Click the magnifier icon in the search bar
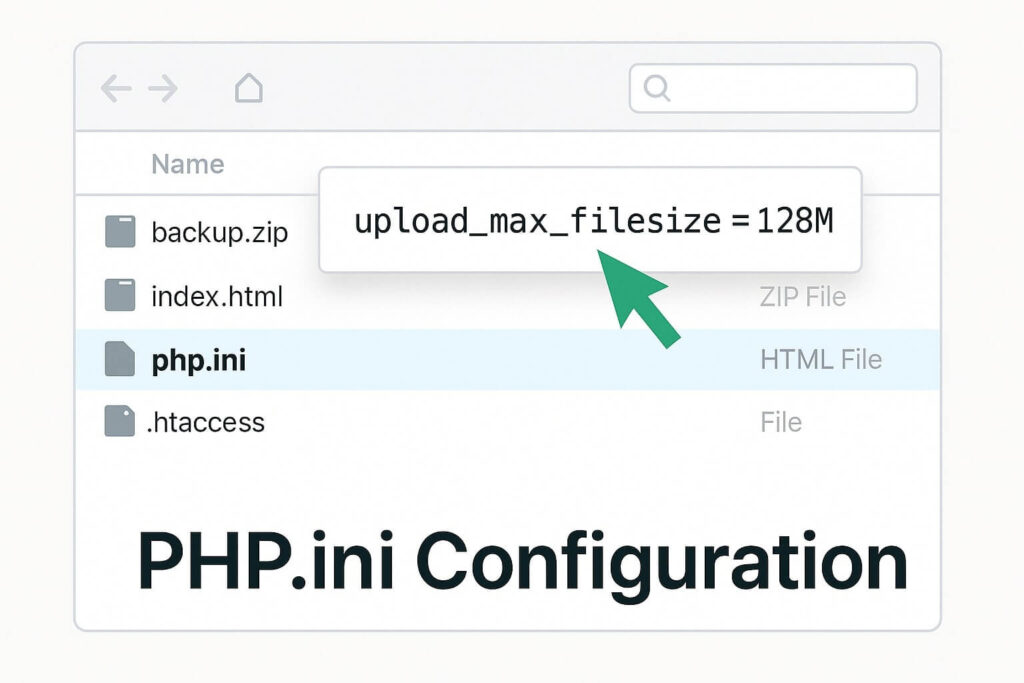Image resolution: width=1024 pixels, height=683 pixels. coord(657,89)
